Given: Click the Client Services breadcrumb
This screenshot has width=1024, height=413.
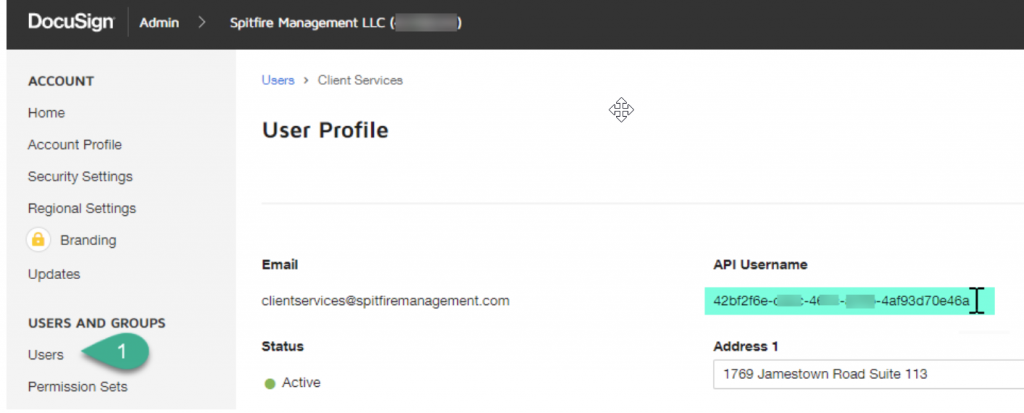Looking at the screenshot, I should tap(360, 80).
